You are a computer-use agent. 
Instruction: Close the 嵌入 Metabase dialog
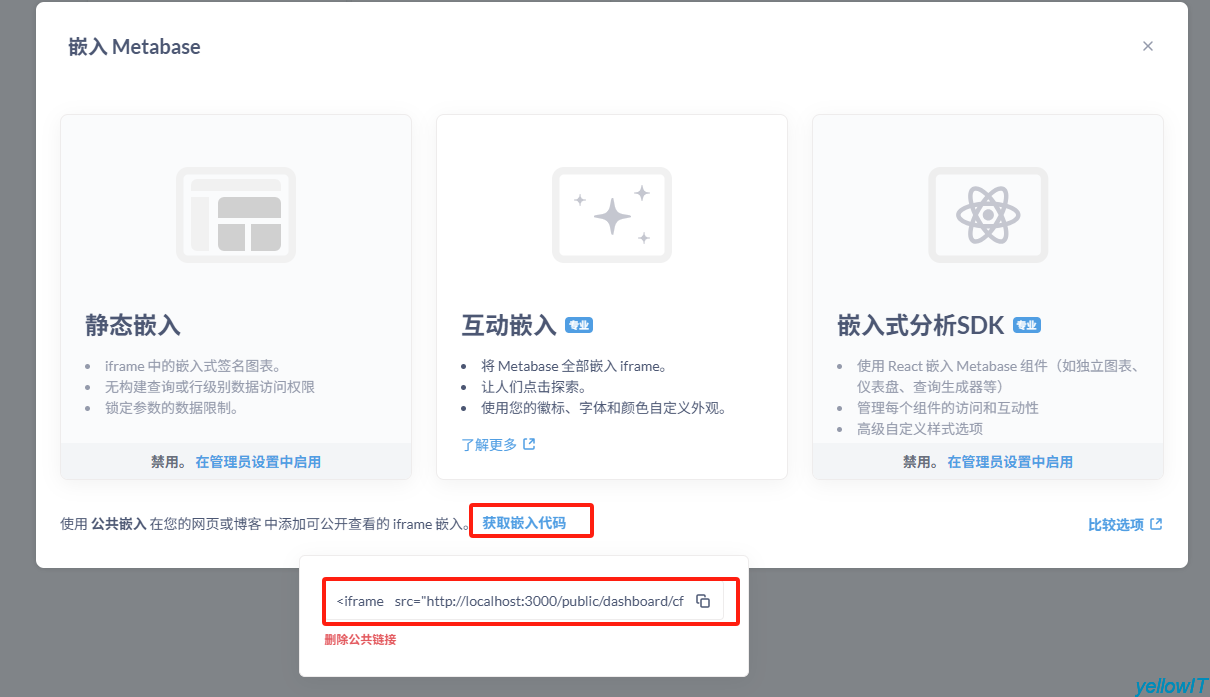1148,46
